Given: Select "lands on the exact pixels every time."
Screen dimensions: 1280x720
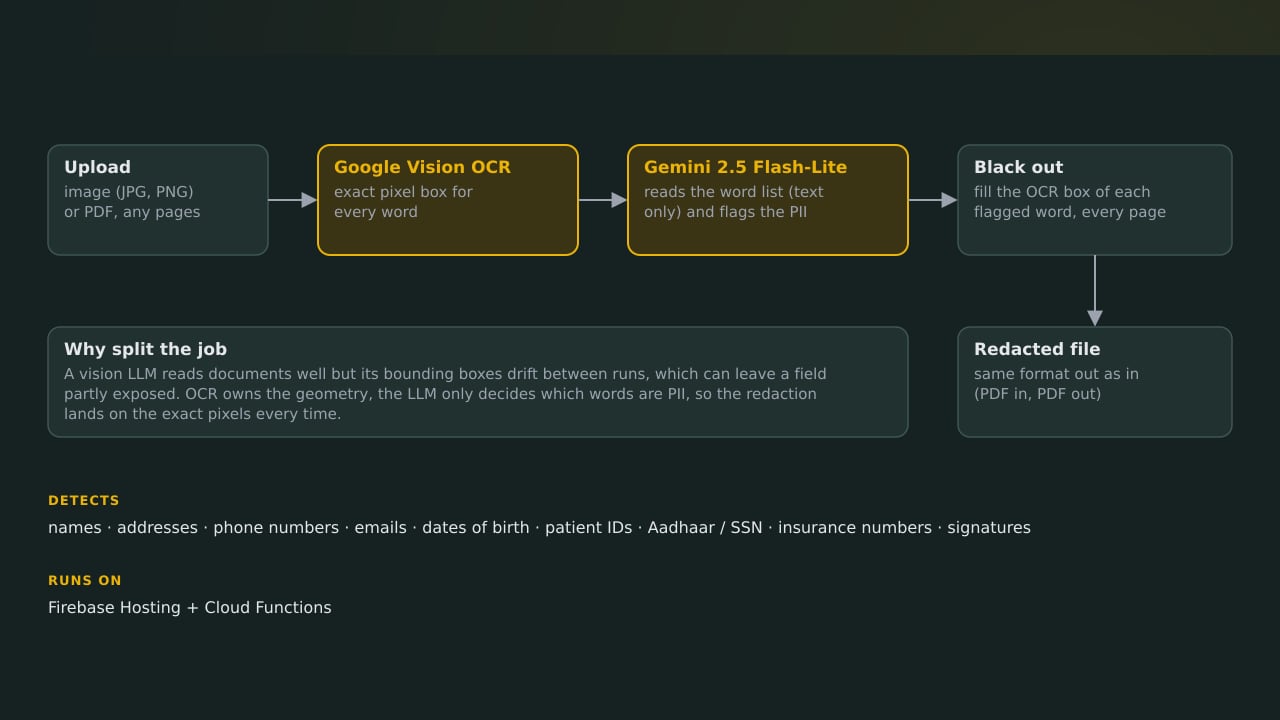Looking at the screenshot, I should pyautogui.click(x=202, y=414).
